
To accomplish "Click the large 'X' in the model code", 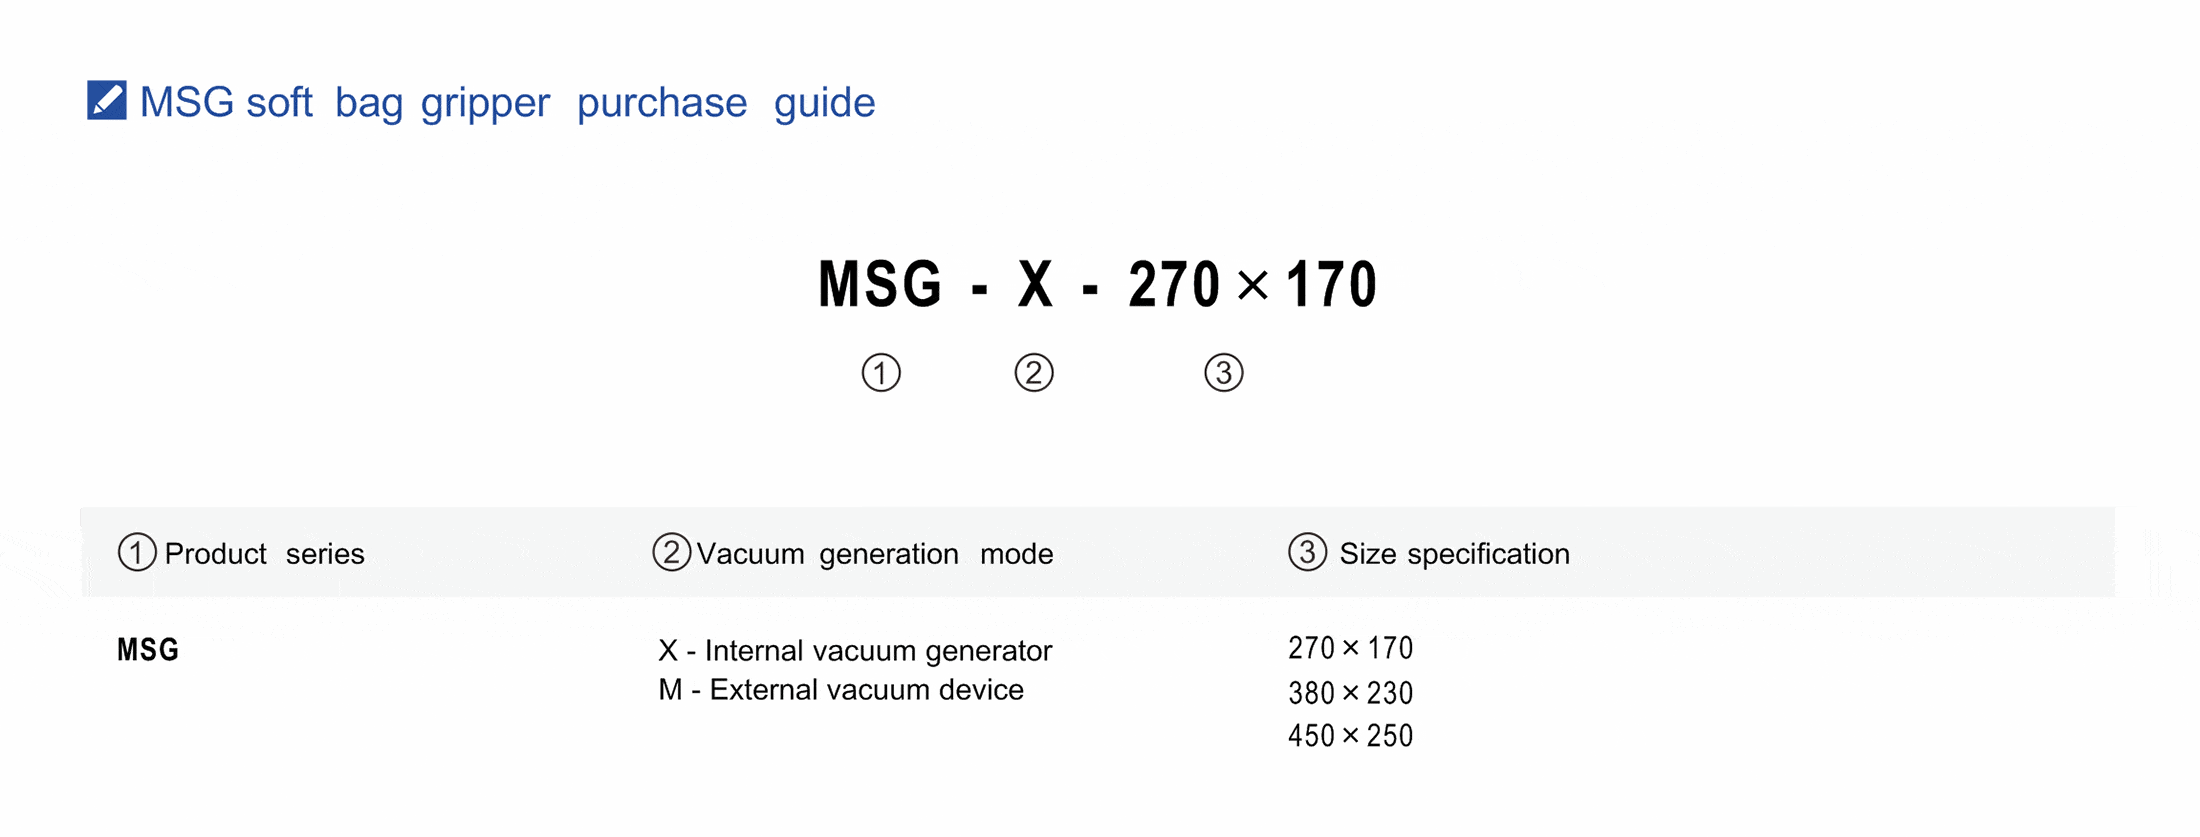I will pos(1035,285).
